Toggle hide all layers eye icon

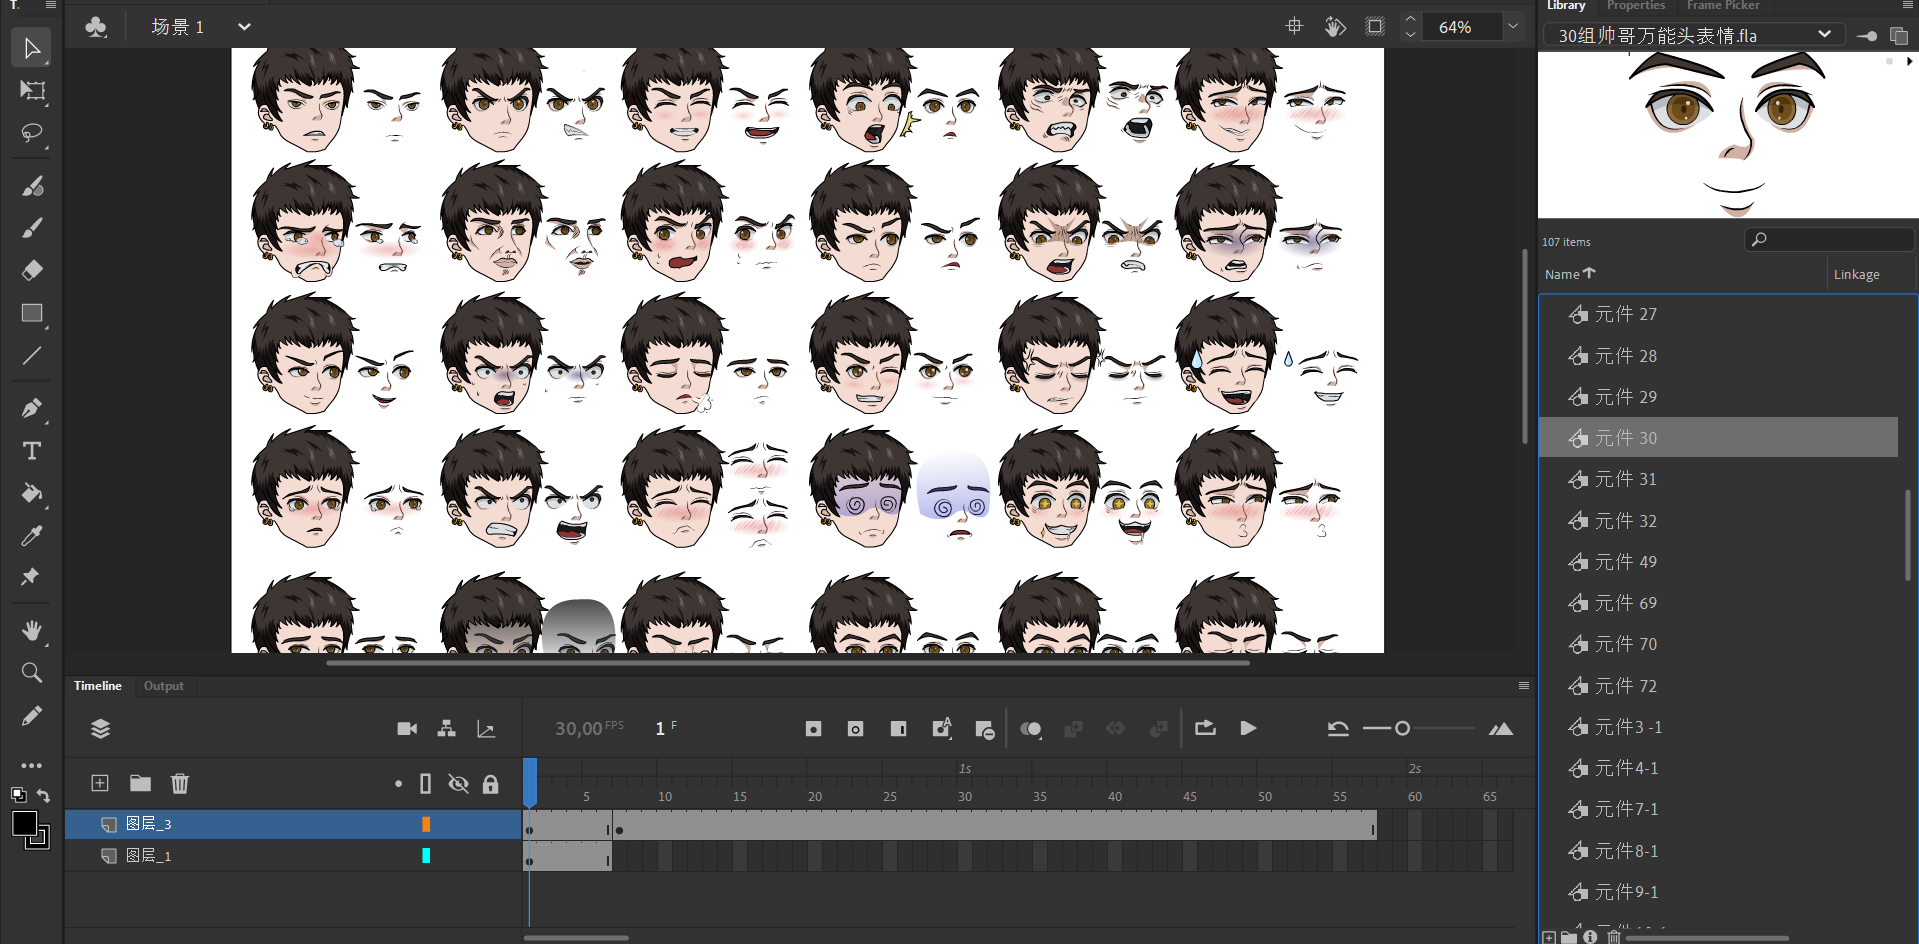pos(458,784)
